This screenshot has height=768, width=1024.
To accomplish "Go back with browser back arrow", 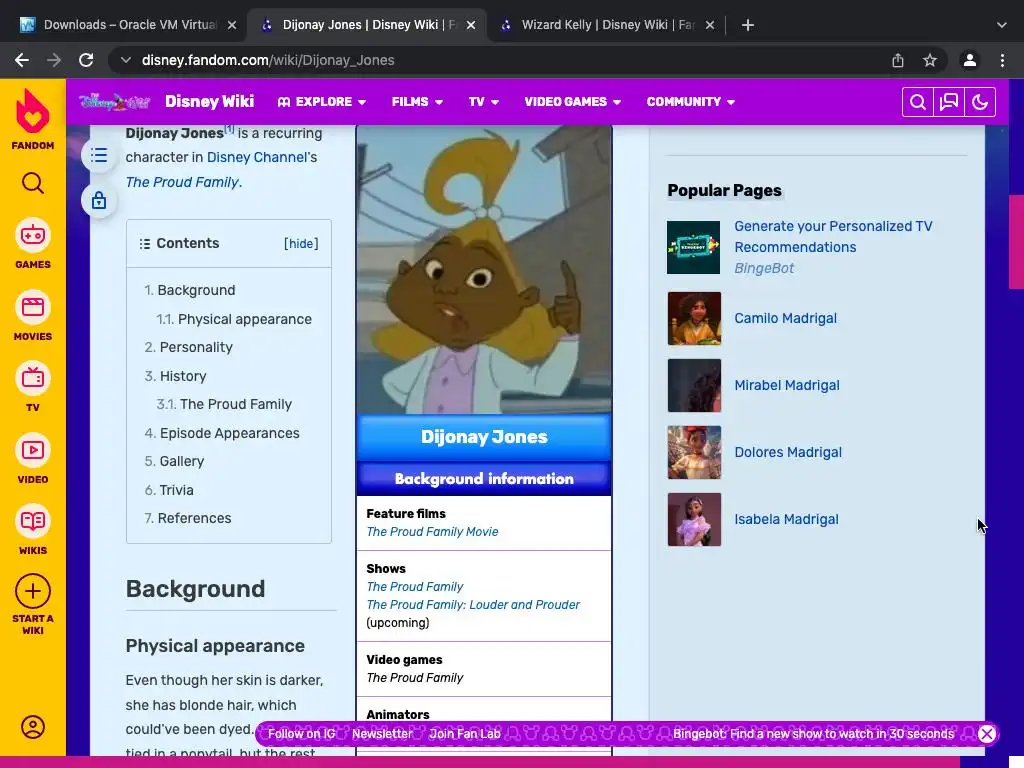I will (x=22, y=60).
